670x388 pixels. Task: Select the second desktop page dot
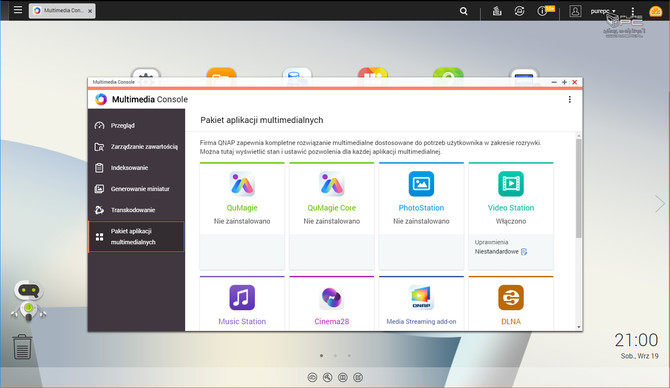pos(335,356)
